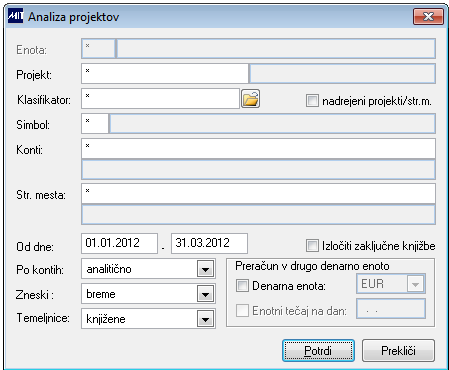449x370 pixels.
Task: Confirm with the Potrdi button
Action: click(318, 350)
